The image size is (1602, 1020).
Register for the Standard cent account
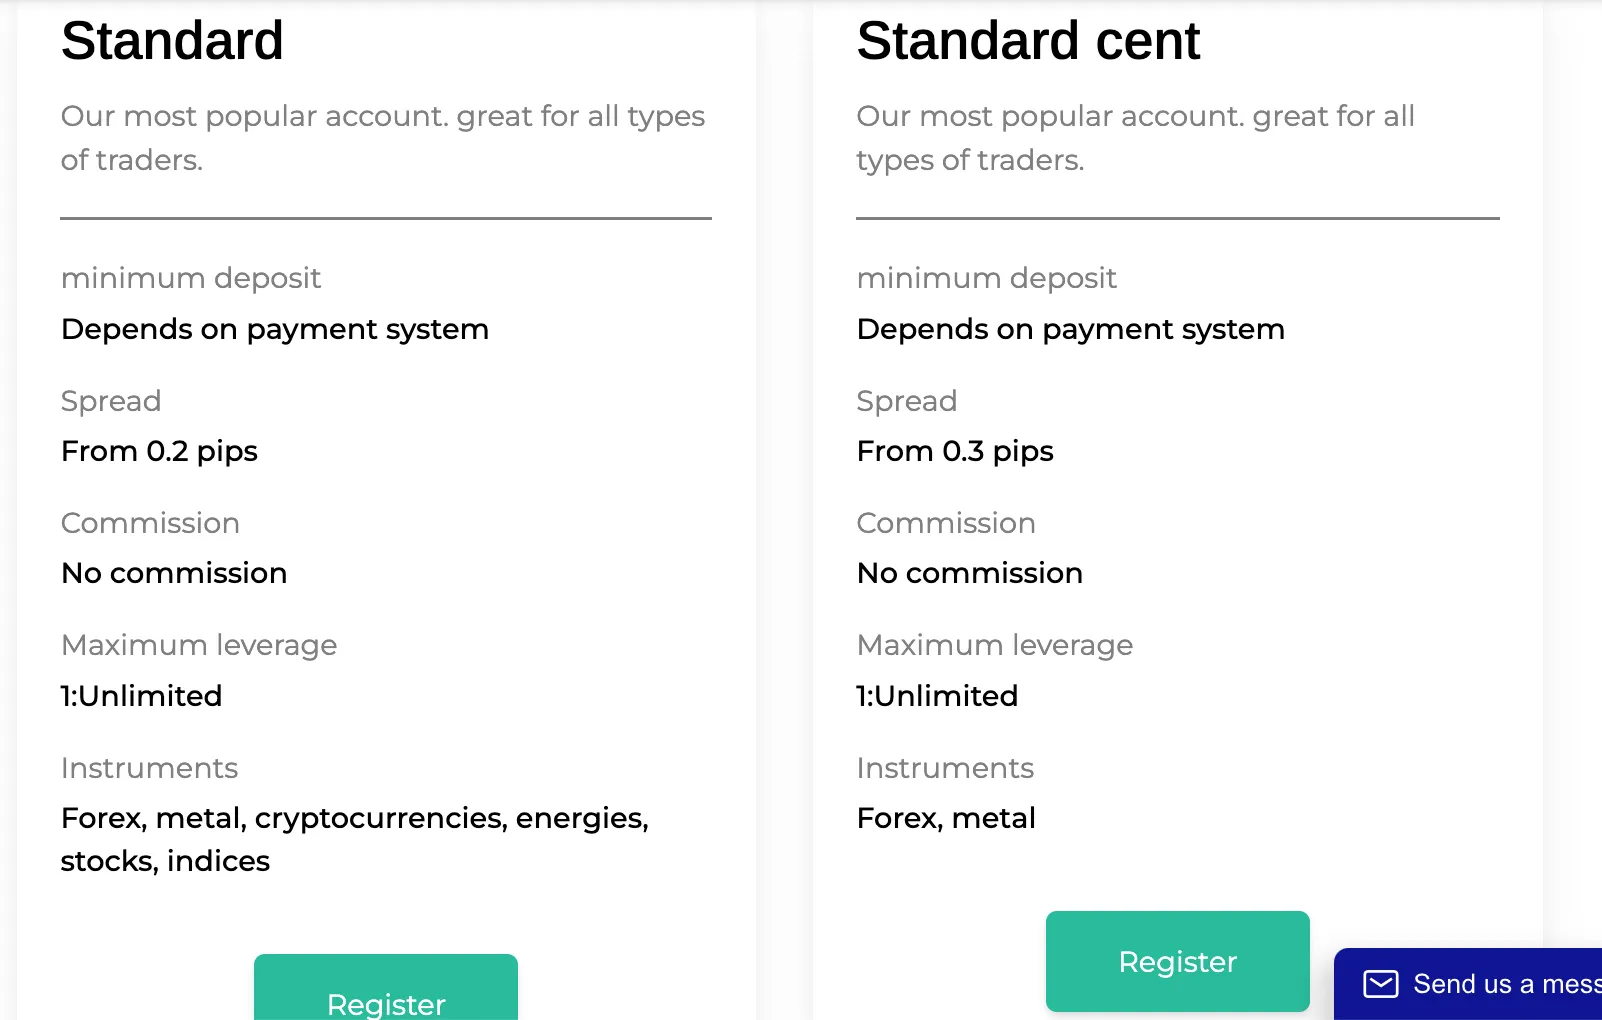(x=1178, y=961)
